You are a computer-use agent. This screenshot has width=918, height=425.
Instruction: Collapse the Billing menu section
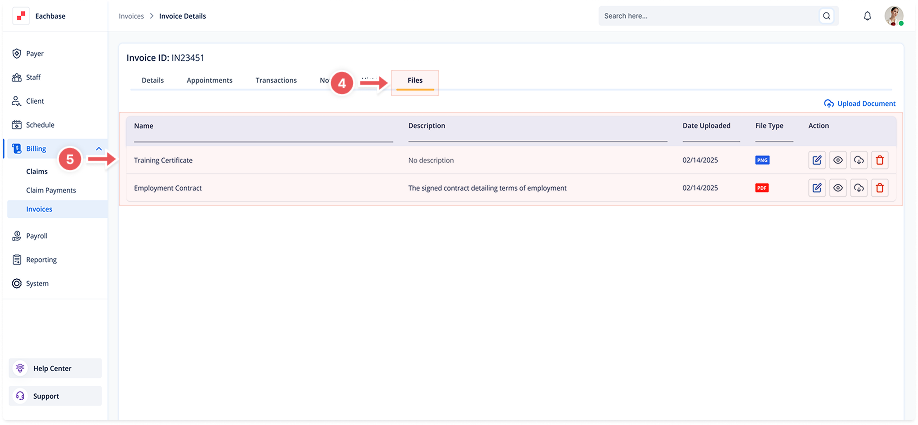coord(98,149)
